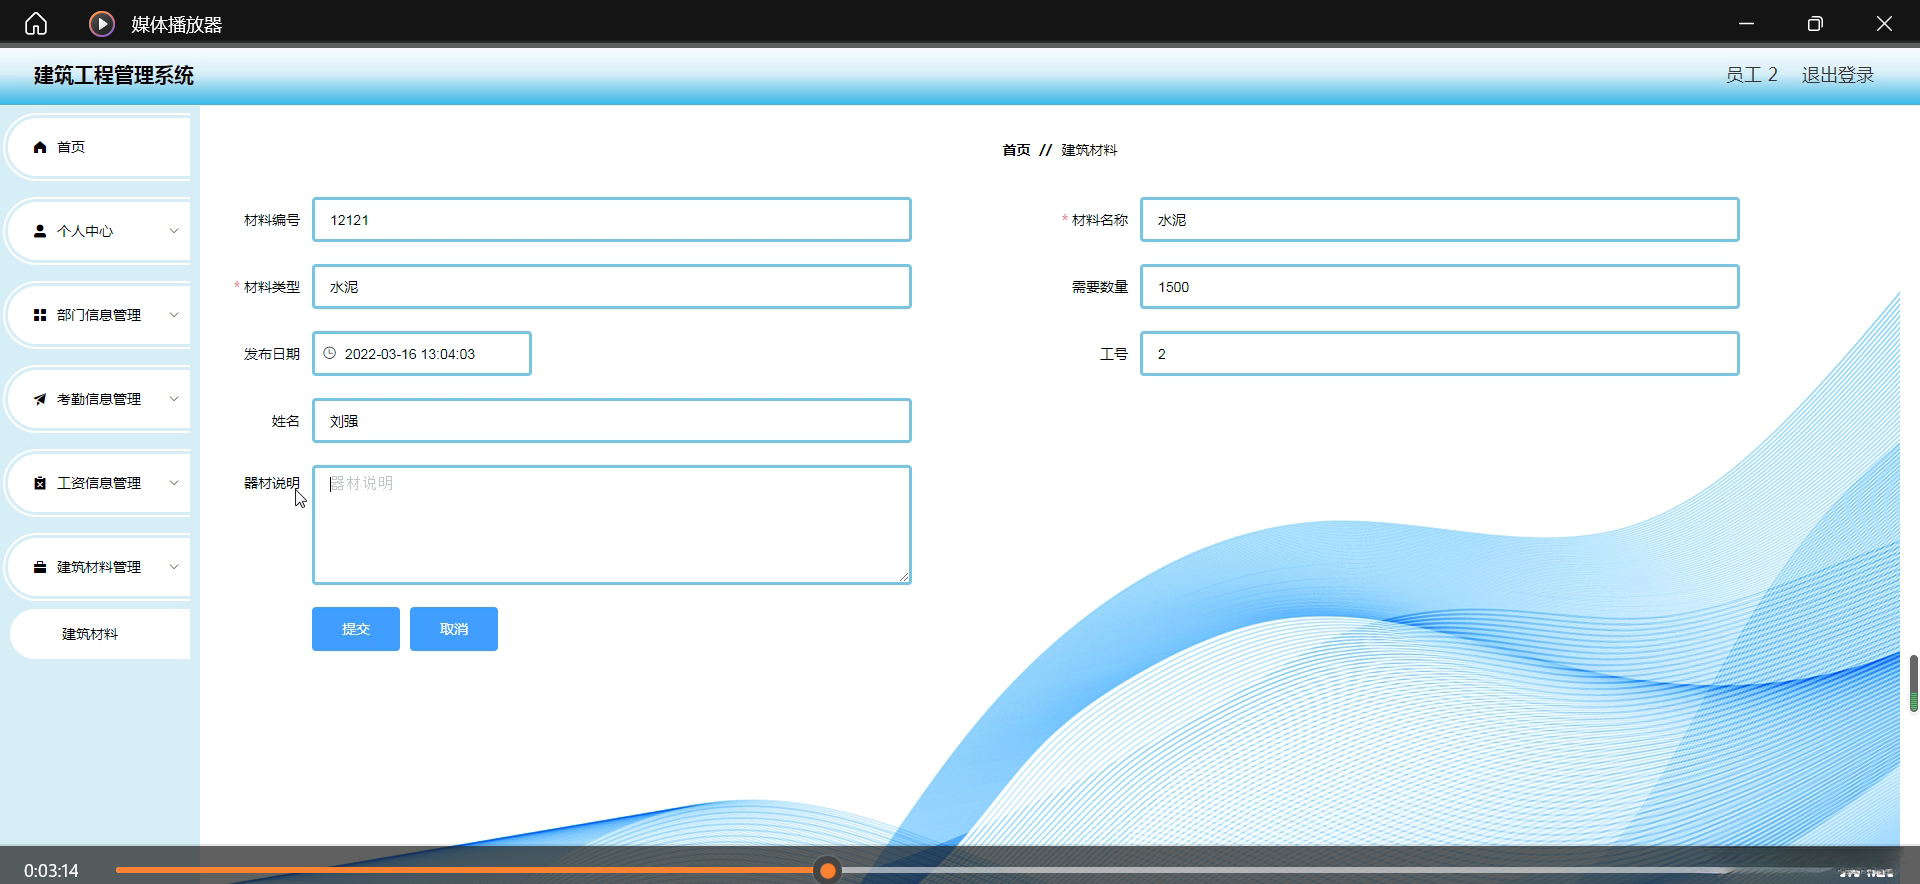Click the person icon for 个人中心
The width and height of the screenshot is (1920, 884).
tap(40, 231)
